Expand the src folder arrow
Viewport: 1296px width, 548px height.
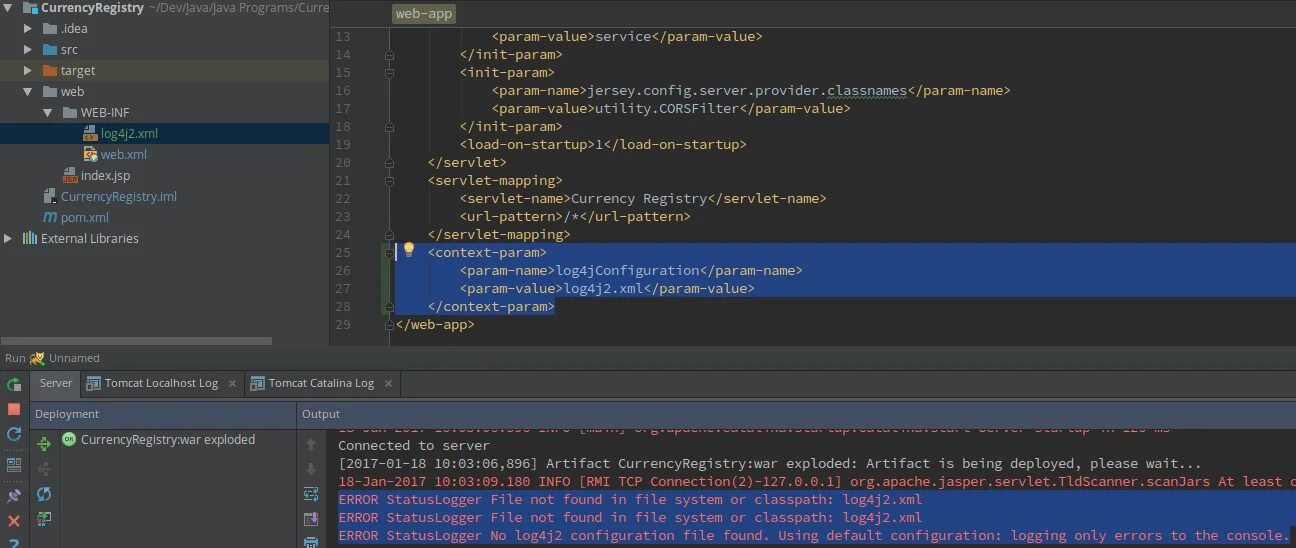point(29,49)
